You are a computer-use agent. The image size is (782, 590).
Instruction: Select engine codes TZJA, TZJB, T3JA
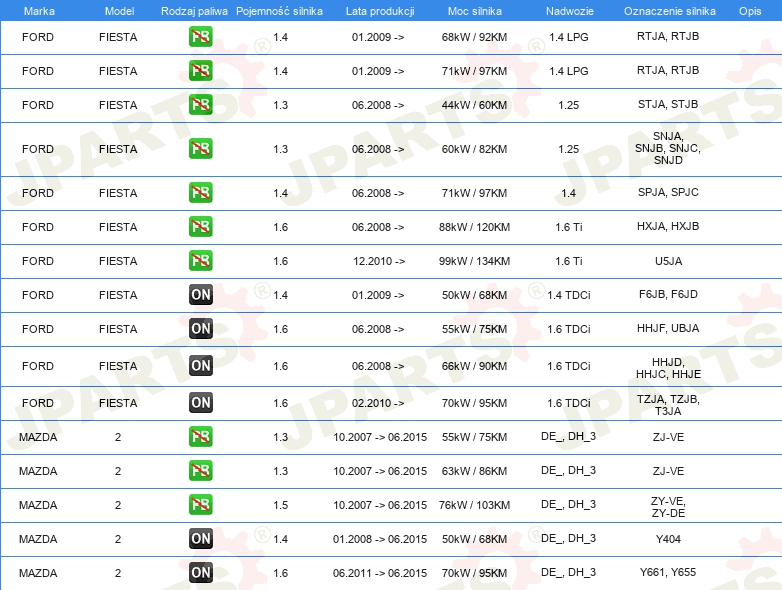pos(668,405)
